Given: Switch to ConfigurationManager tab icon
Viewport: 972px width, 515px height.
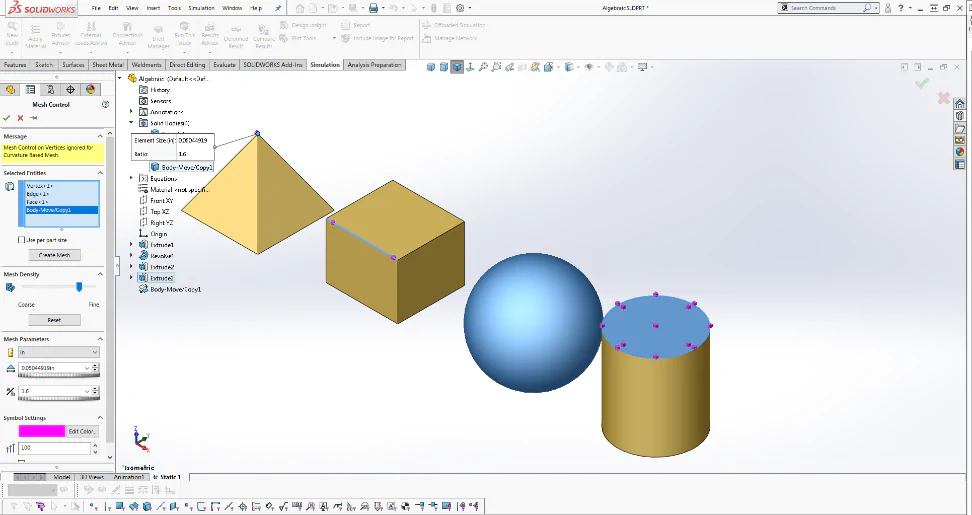Looking at the screenshot, I should (x=51, y=90).
